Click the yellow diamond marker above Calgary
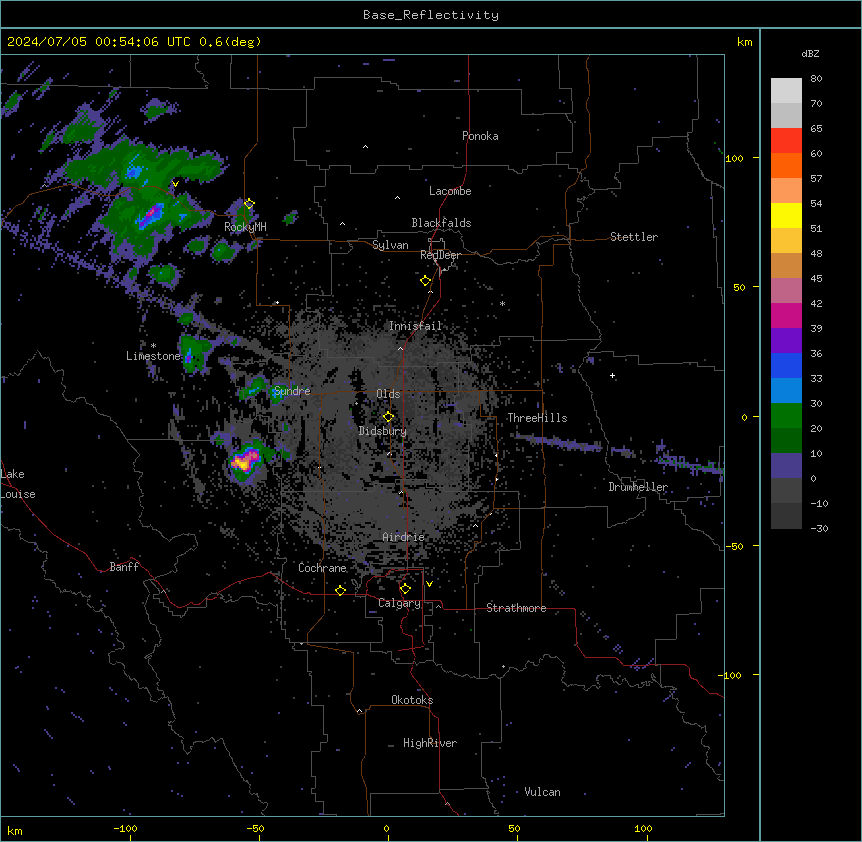 click(x=405, y=589)
